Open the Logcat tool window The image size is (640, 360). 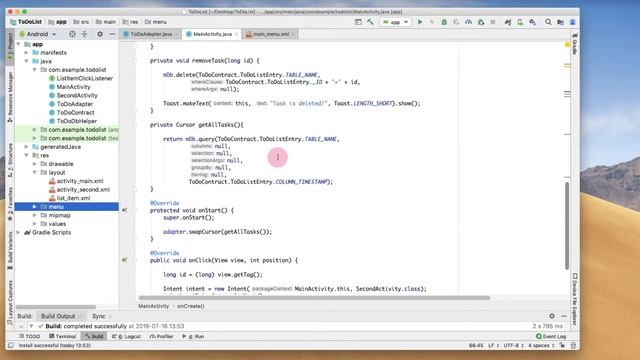click(127, 336)
